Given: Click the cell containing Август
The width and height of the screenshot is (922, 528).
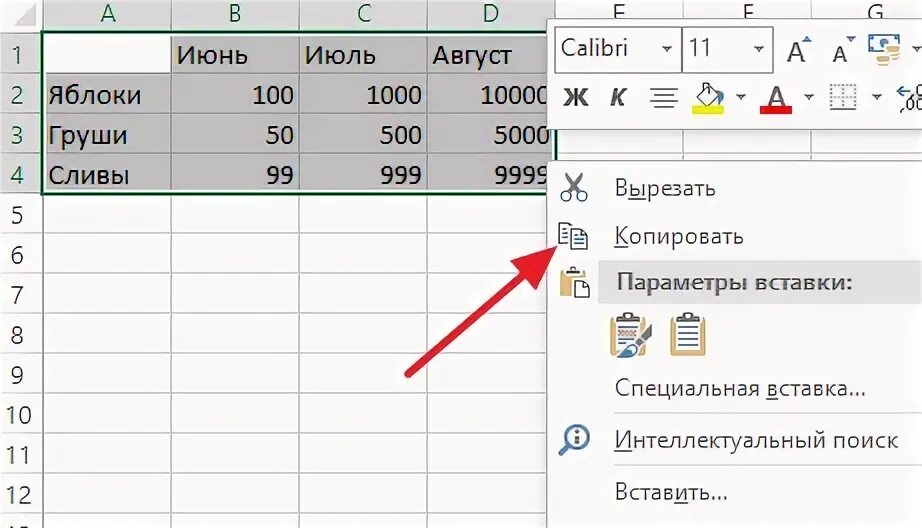Looking at the screenshot, I should click(488, 55).
